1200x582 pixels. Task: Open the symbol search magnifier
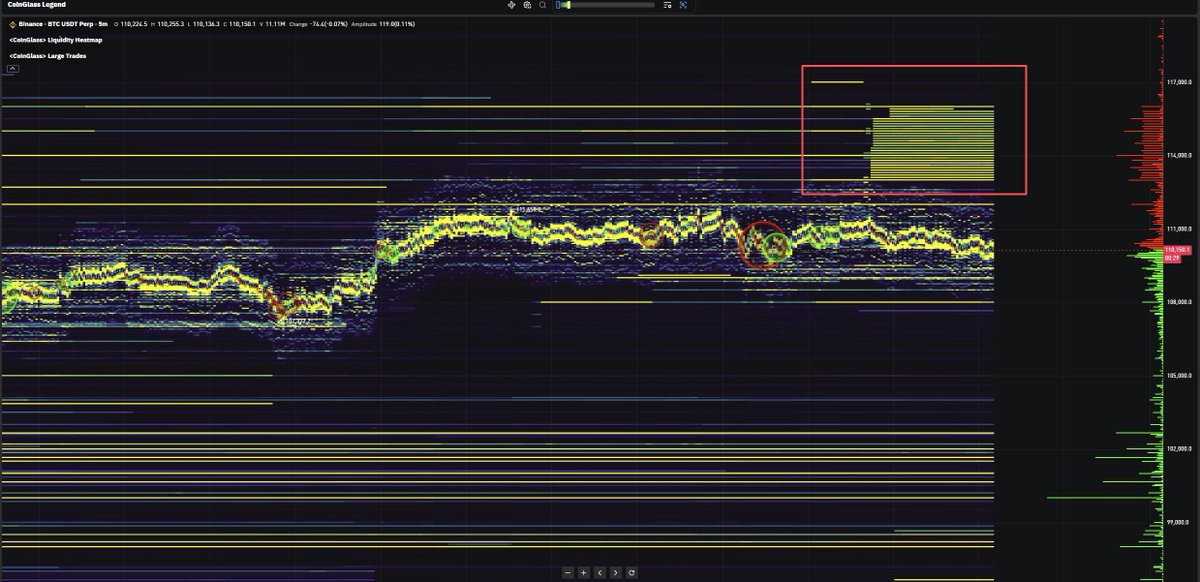[x=543, y=5]
